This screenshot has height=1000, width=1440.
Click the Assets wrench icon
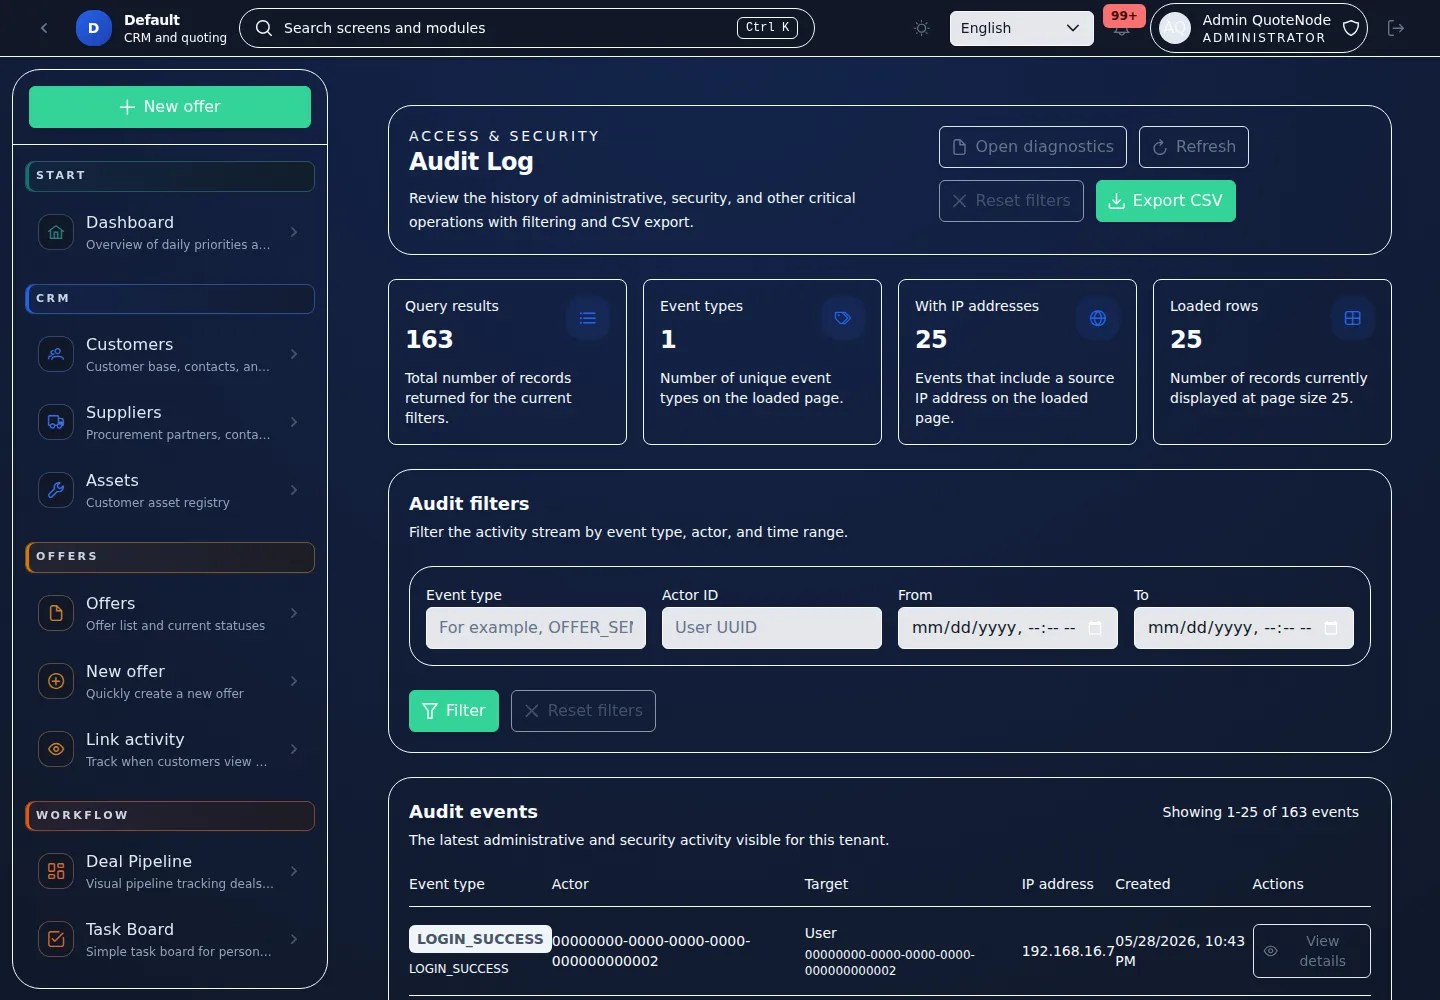[56, 490]
